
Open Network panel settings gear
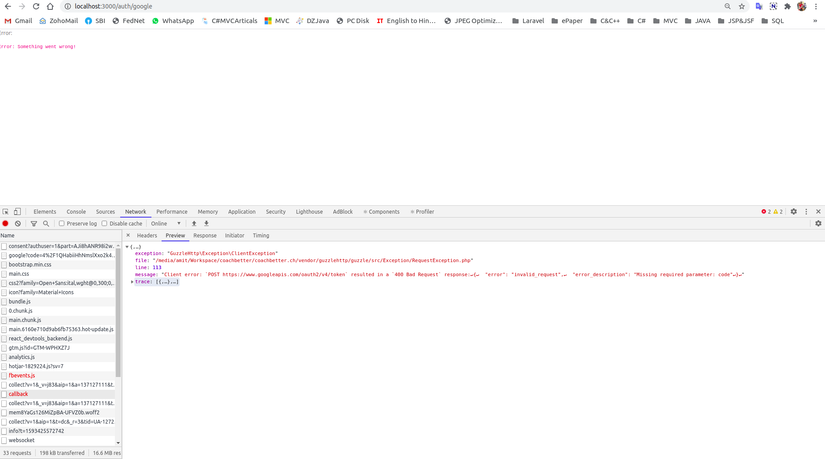pyautogui.click(x=818, y=224)
